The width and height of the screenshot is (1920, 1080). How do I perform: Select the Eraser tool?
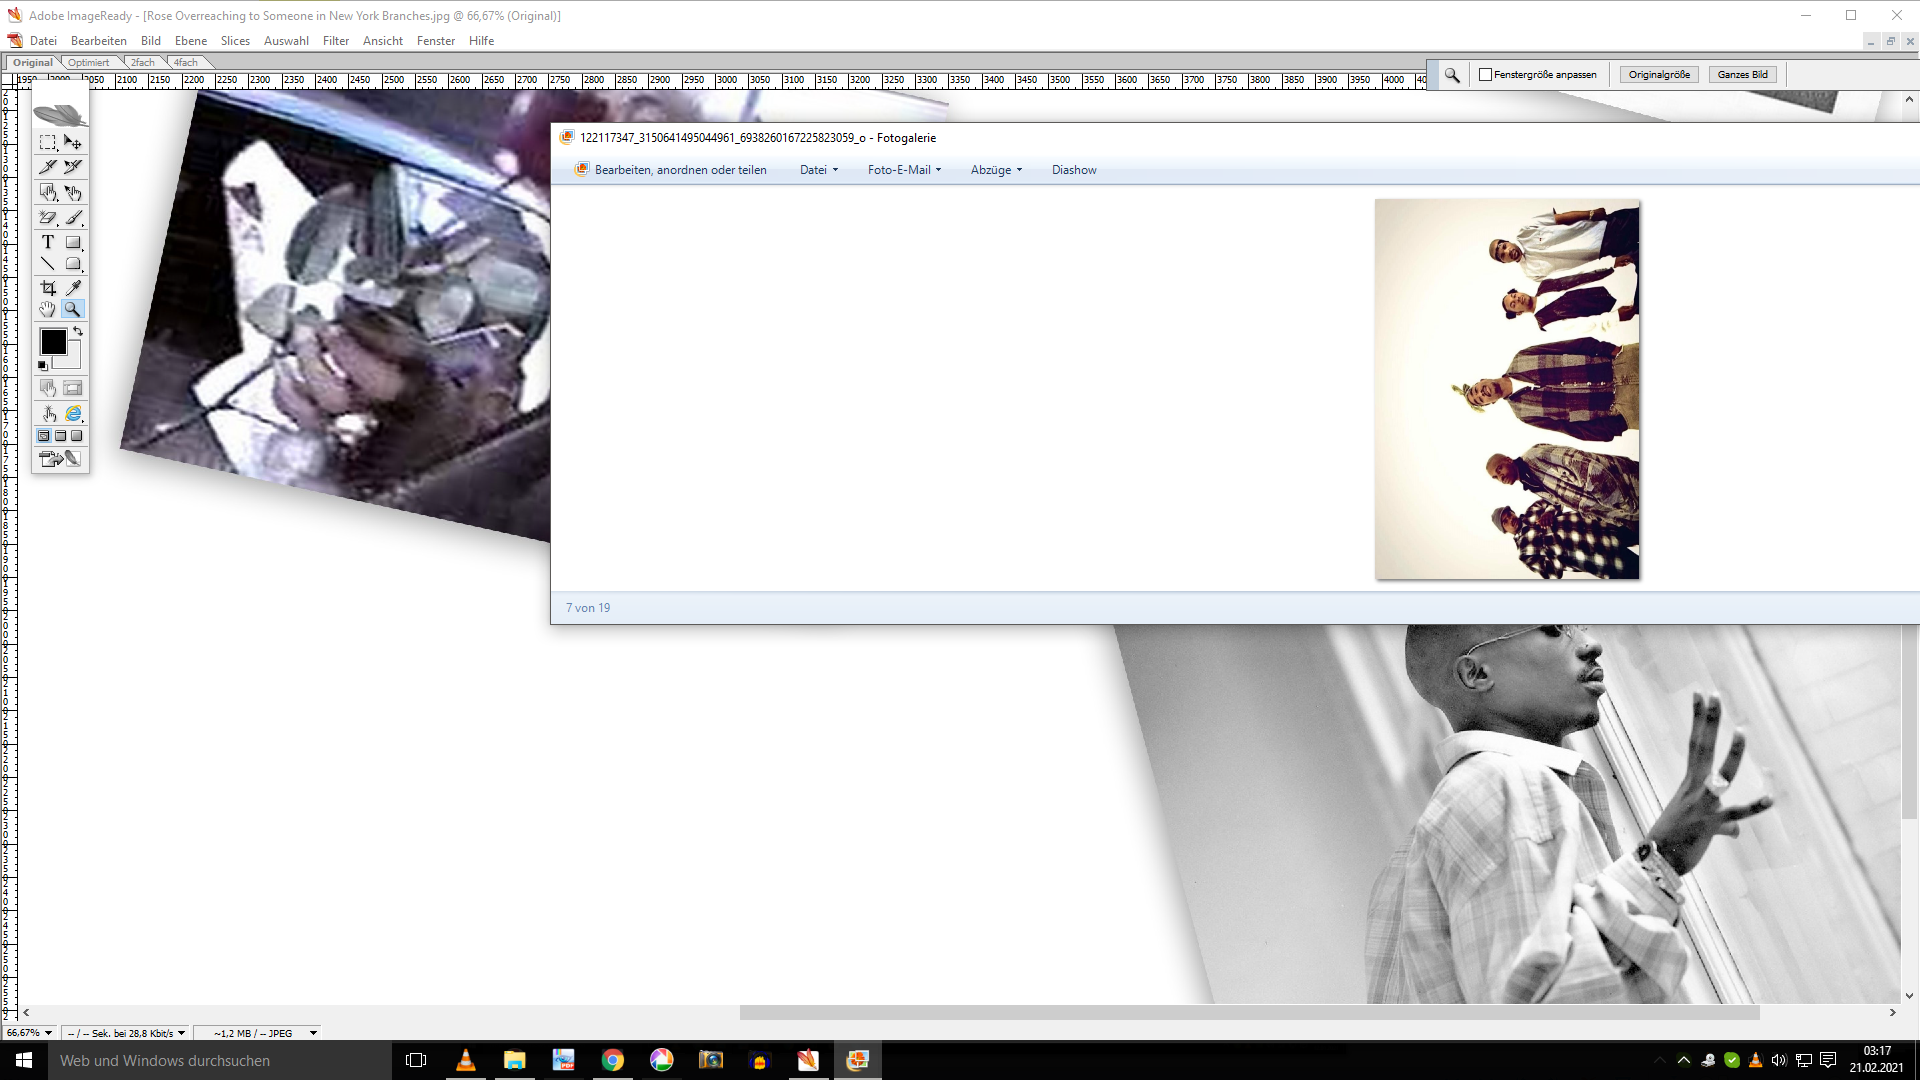coord(47,217)
